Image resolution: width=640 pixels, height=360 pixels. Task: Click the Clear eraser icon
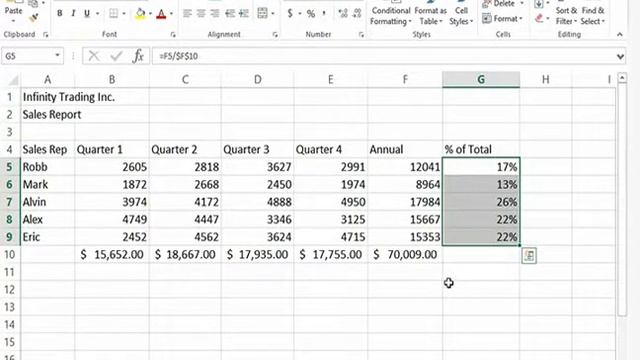[x=540, y=18]
